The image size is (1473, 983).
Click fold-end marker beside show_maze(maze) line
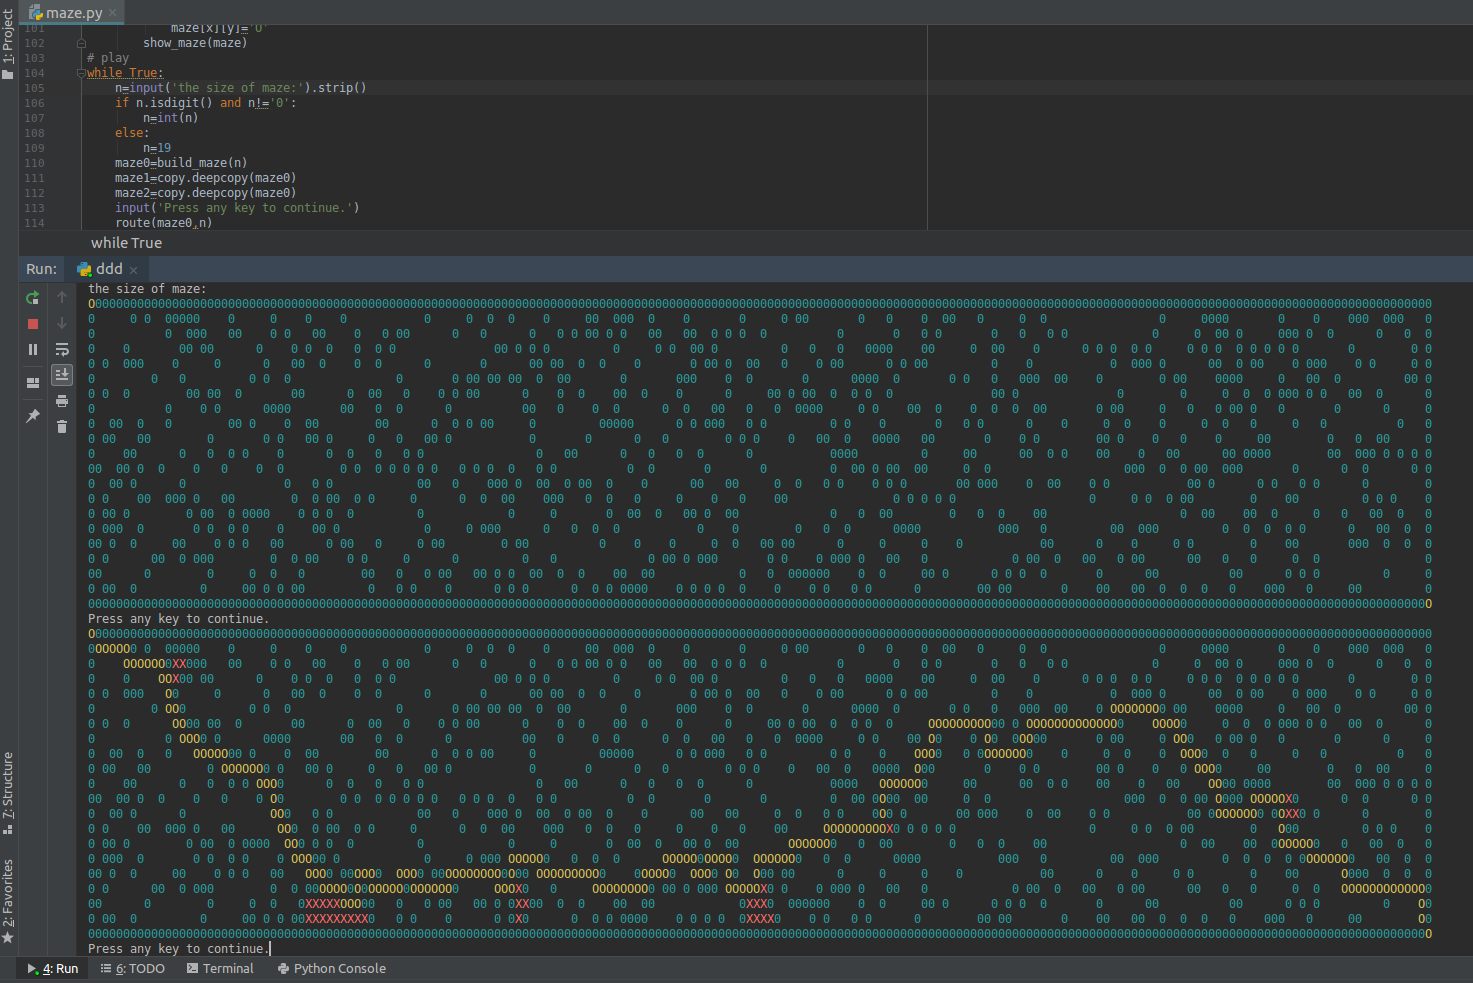coord(81,43)
